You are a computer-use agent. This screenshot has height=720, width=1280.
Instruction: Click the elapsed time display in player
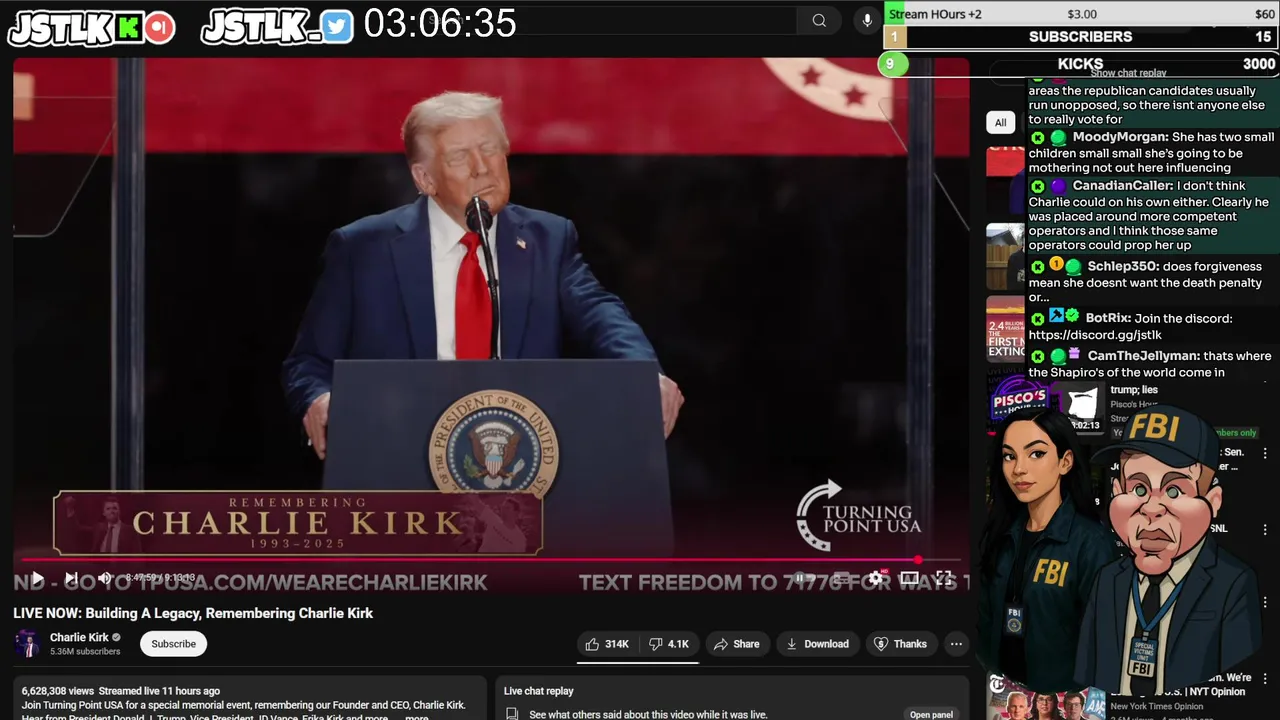tap(160, 578)
